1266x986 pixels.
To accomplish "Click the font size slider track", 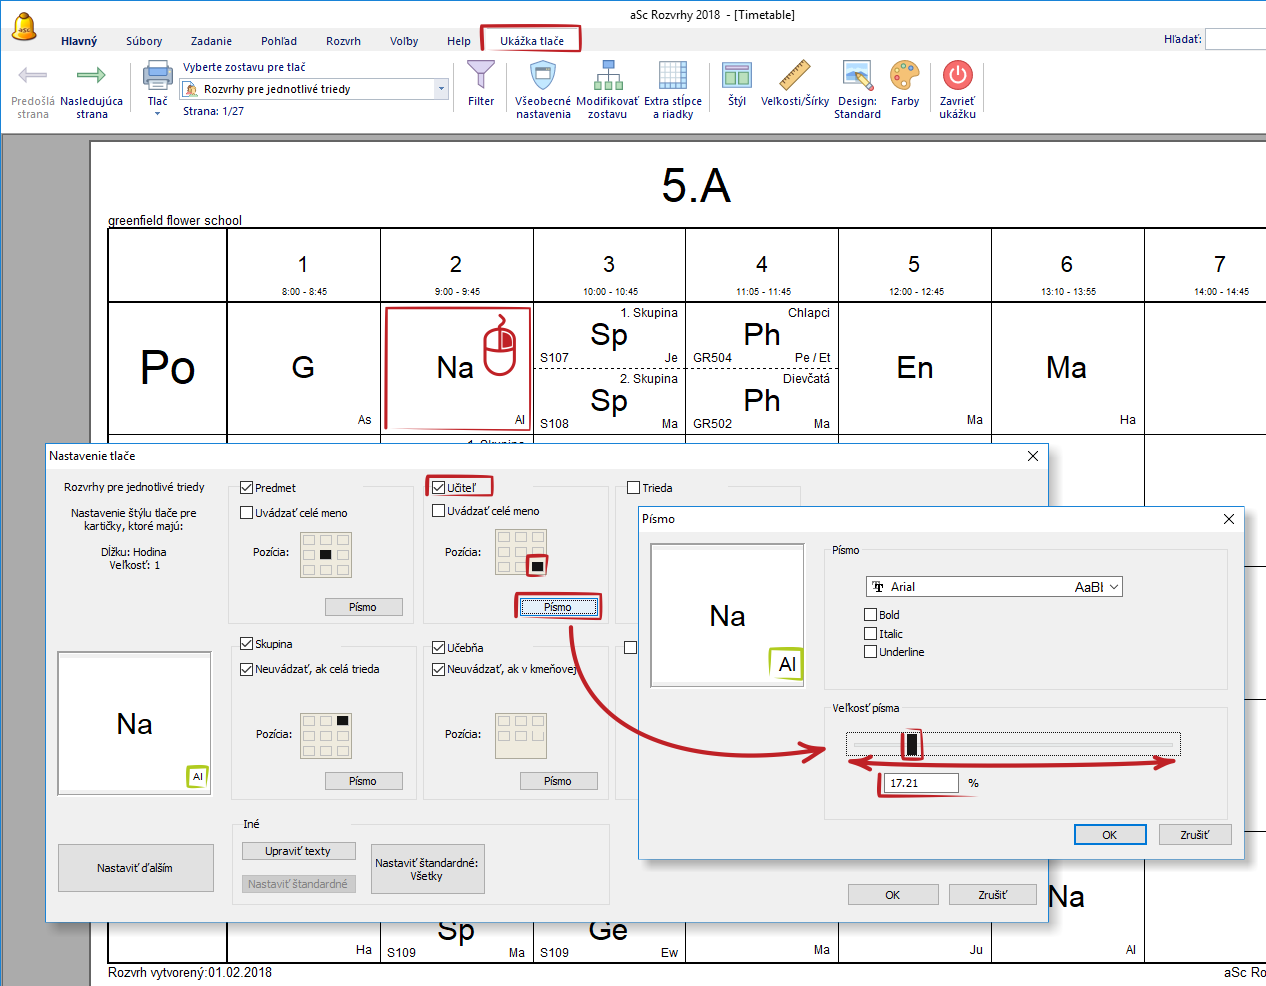I will [x=1040, y=744].
